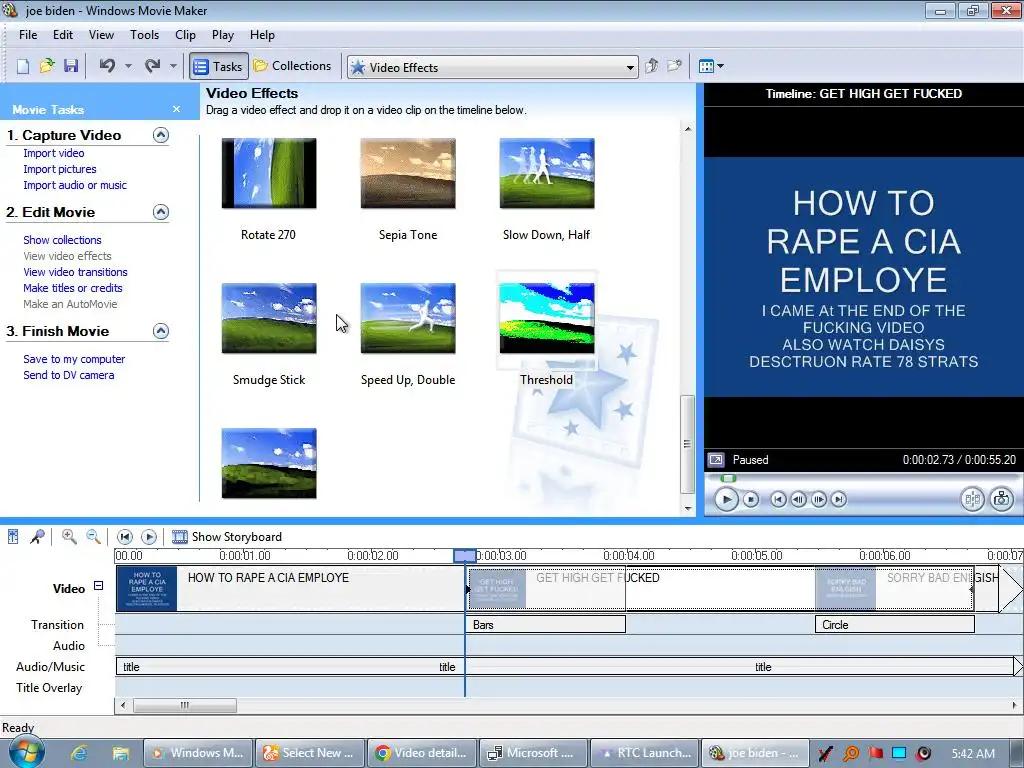Click the Show Storyboard button

(x=227, y=537)
